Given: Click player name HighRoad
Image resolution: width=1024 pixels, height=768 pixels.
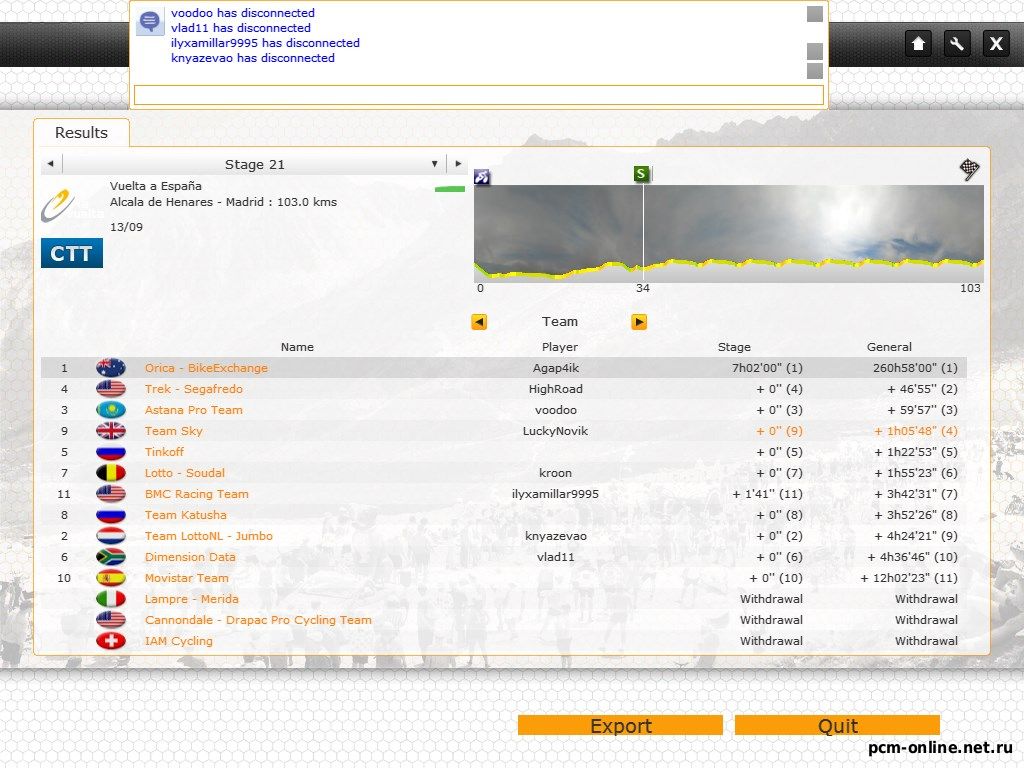Looking at the screenshot, I should 556,389.
